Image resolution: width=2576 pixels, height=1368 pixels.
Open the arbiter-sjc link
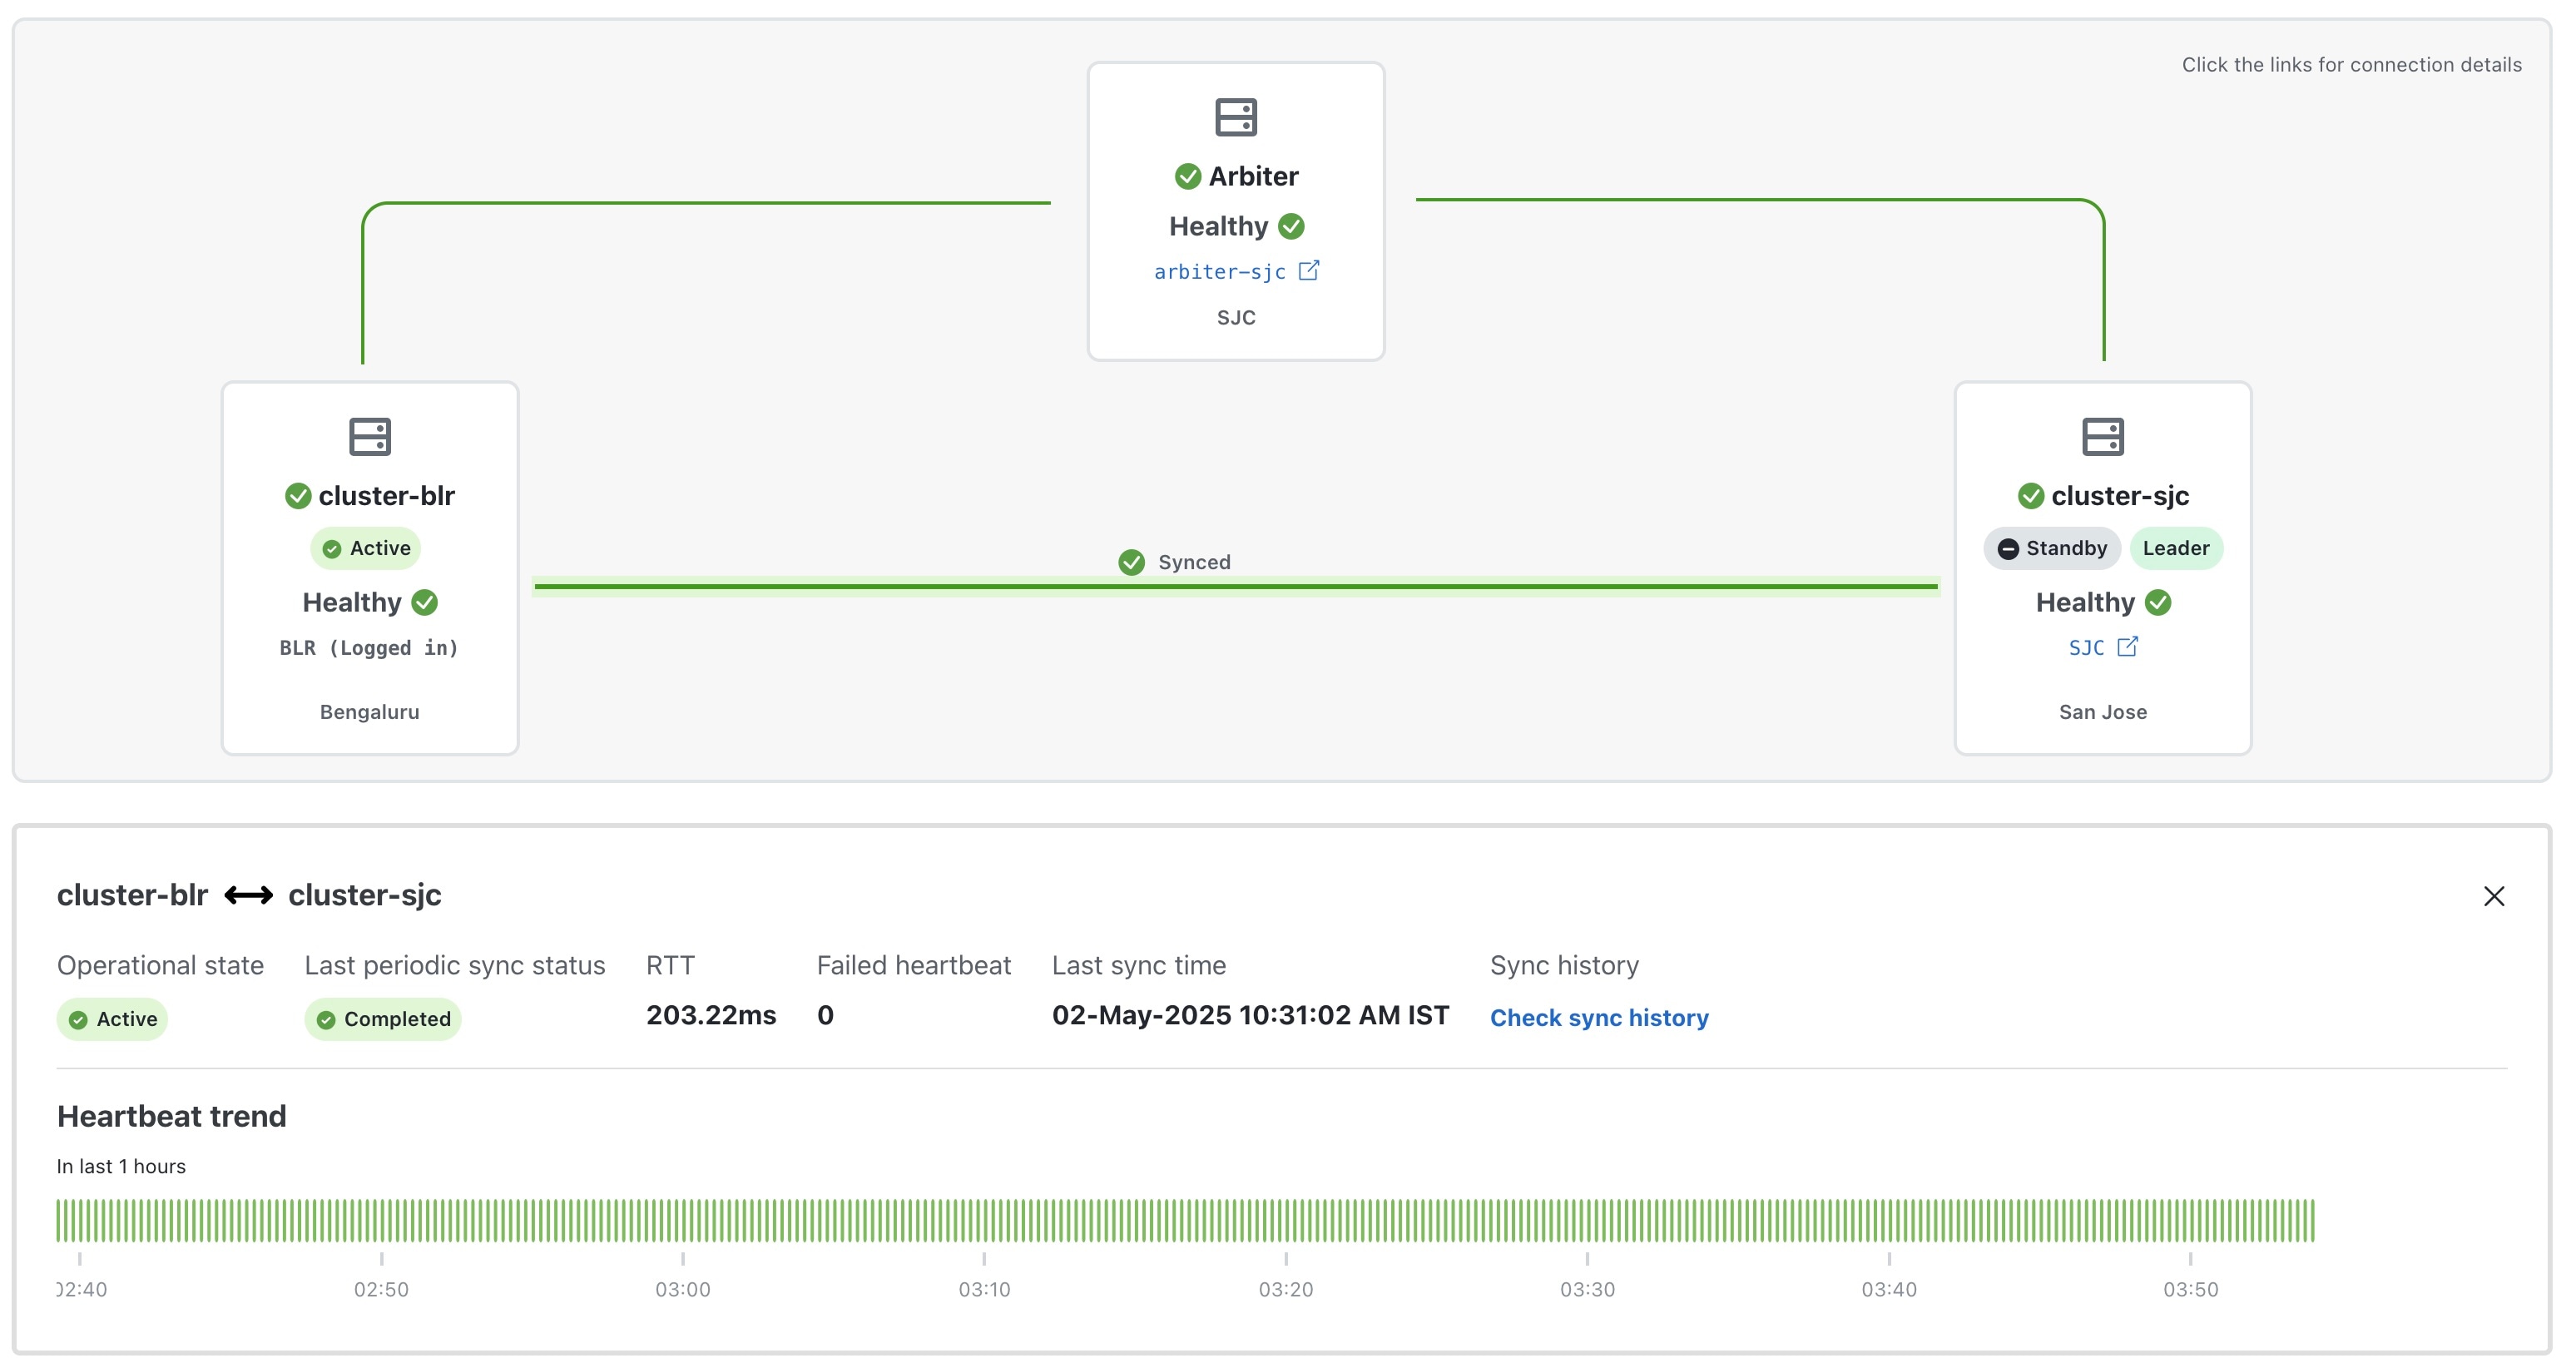1220,272
